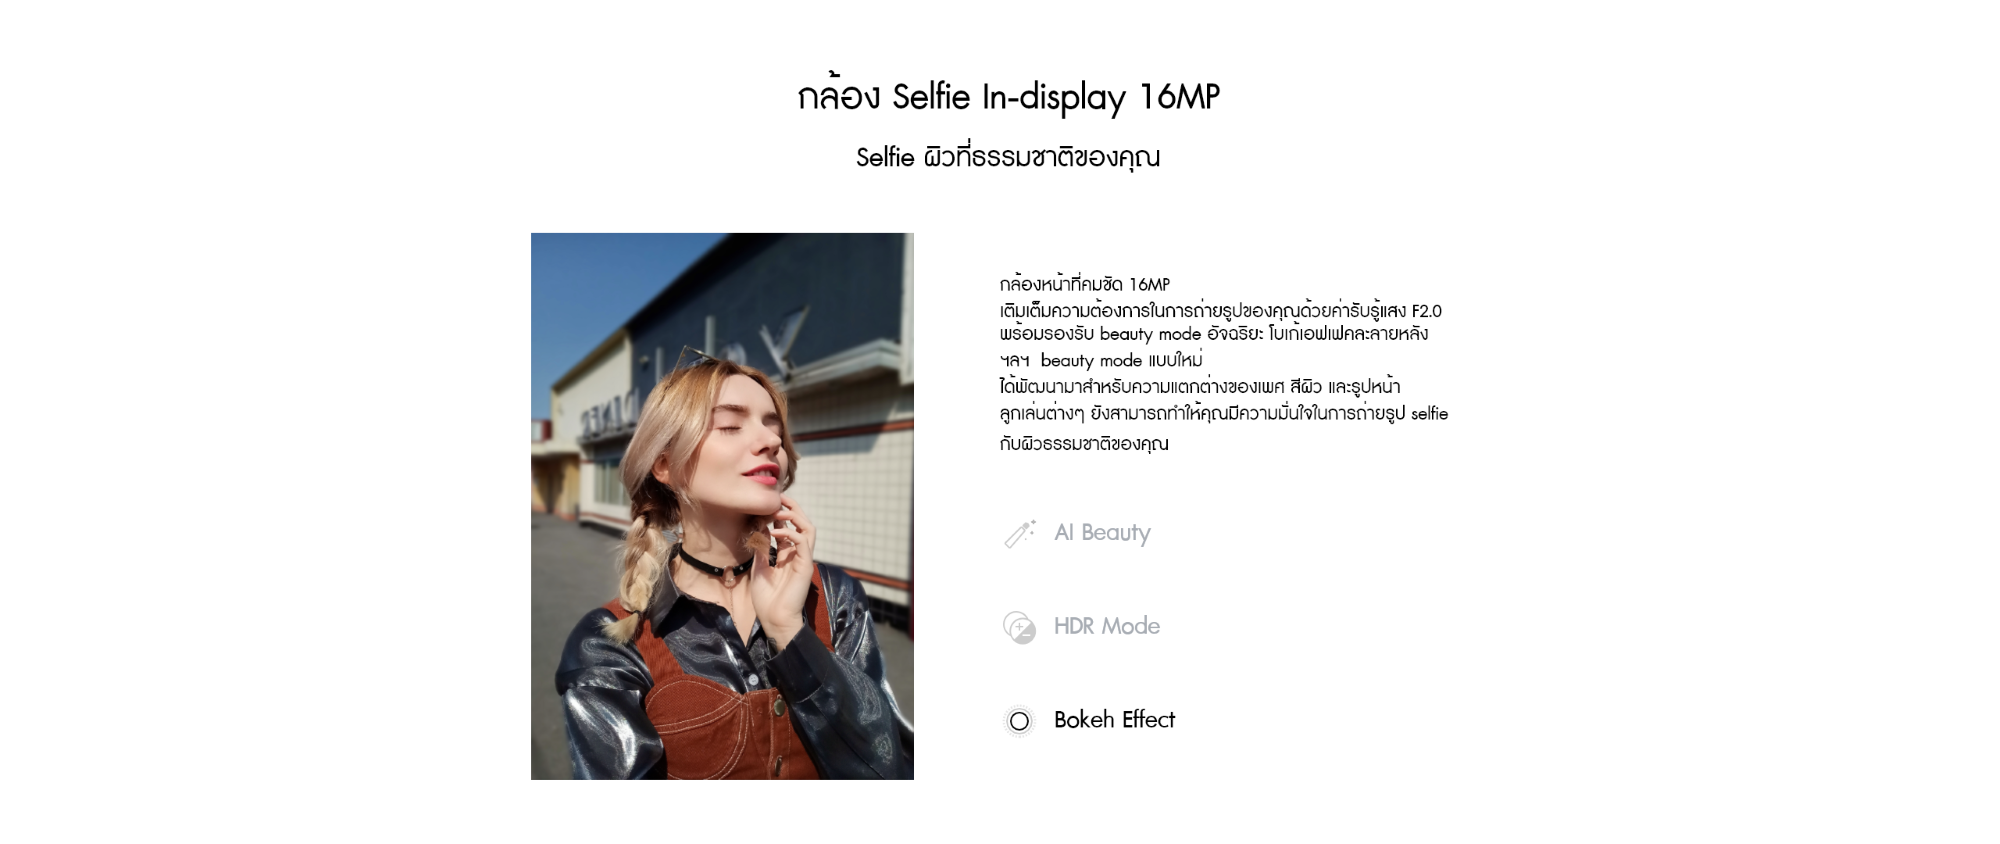Click the Selfie In-display 16MP heading
The height and width of the screenshot is (844, 2000).
(x=1009, y=97)
